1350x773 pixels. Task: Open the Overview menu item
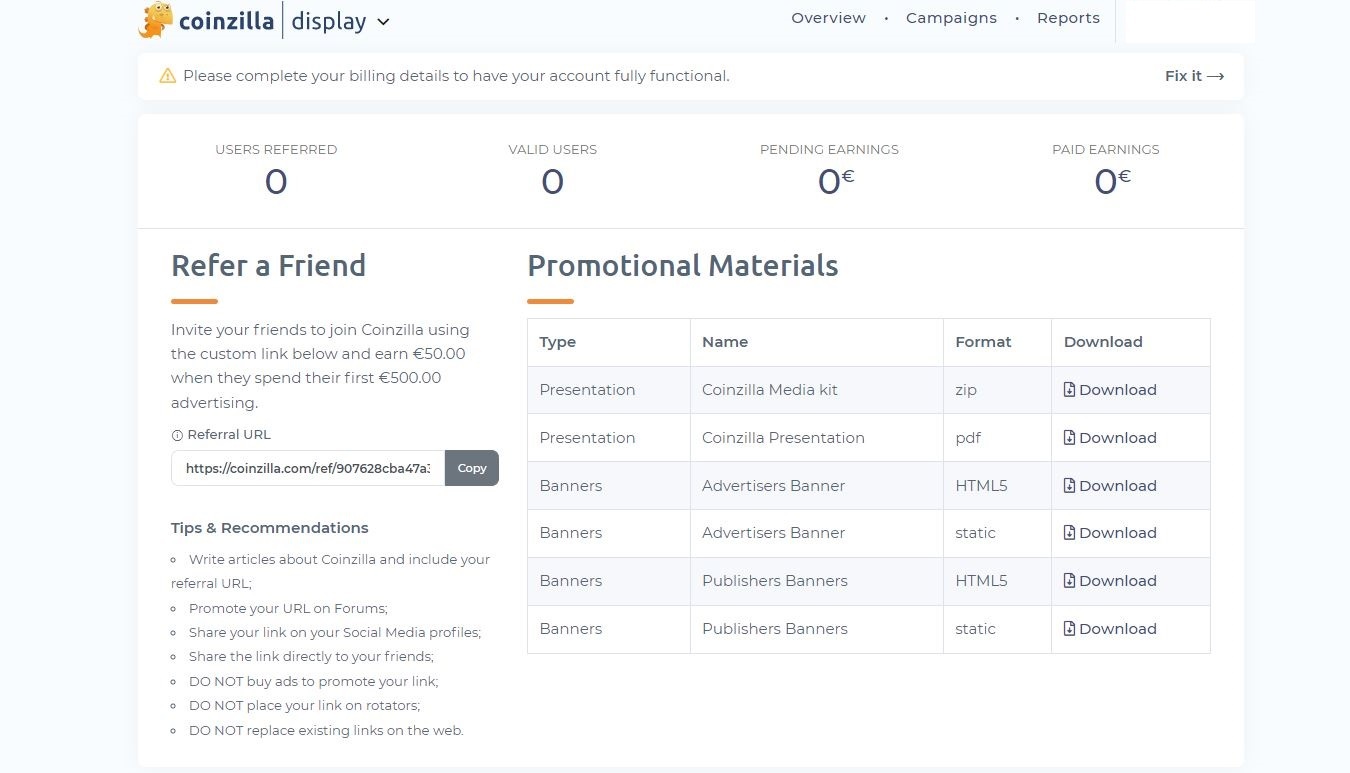click(x=828, y=18)
